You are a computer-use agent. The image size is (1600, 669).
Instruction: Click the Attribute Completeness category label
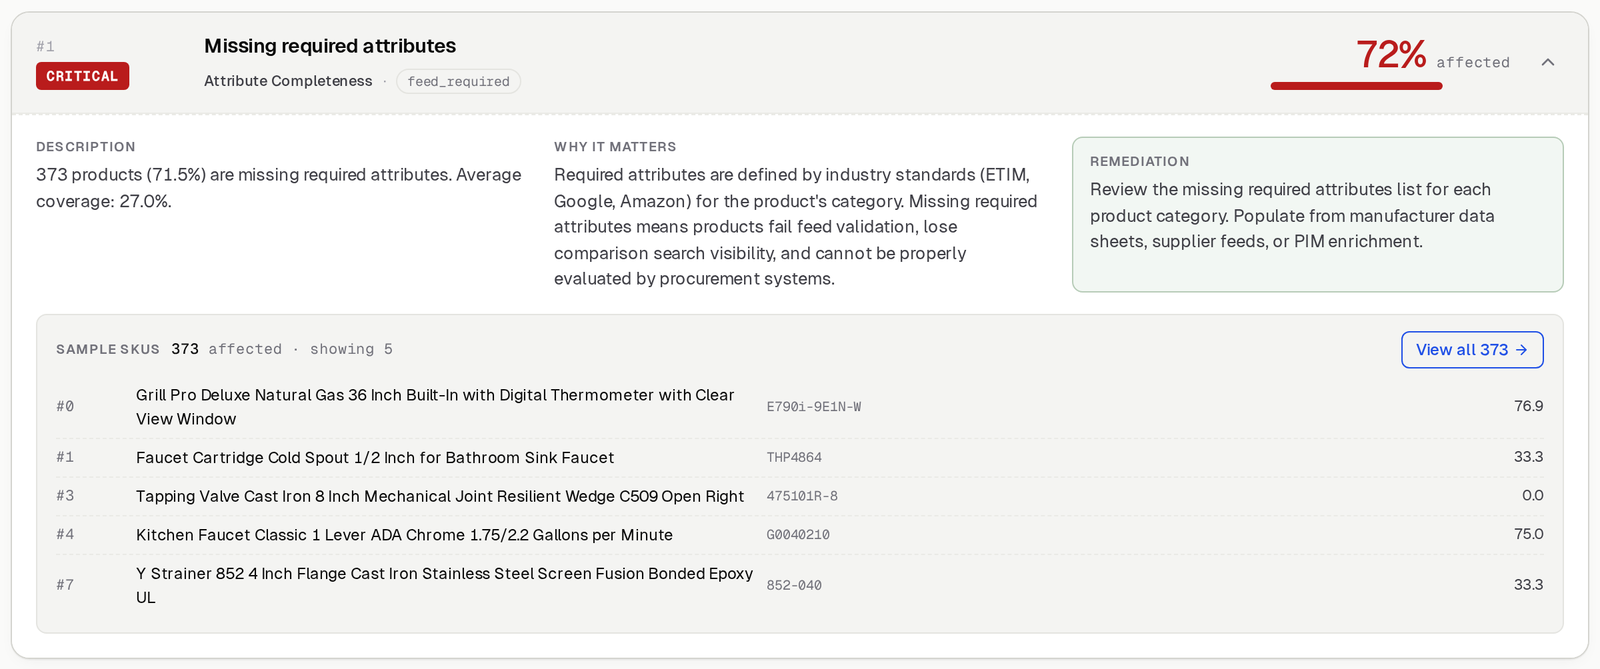pyautogui.click(x=288, y=81)
